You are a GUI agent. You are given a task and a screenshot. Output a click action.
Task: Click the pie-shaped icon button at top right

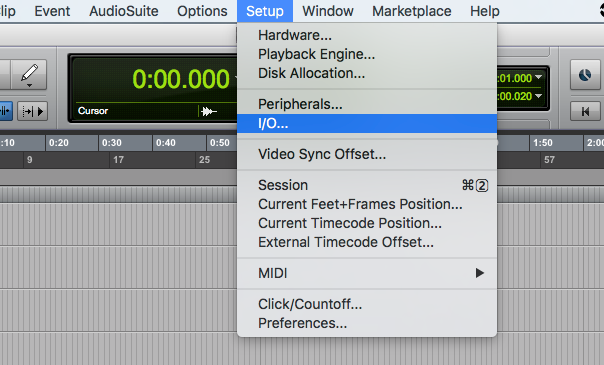pyautogui.click(x=585, y=75)
